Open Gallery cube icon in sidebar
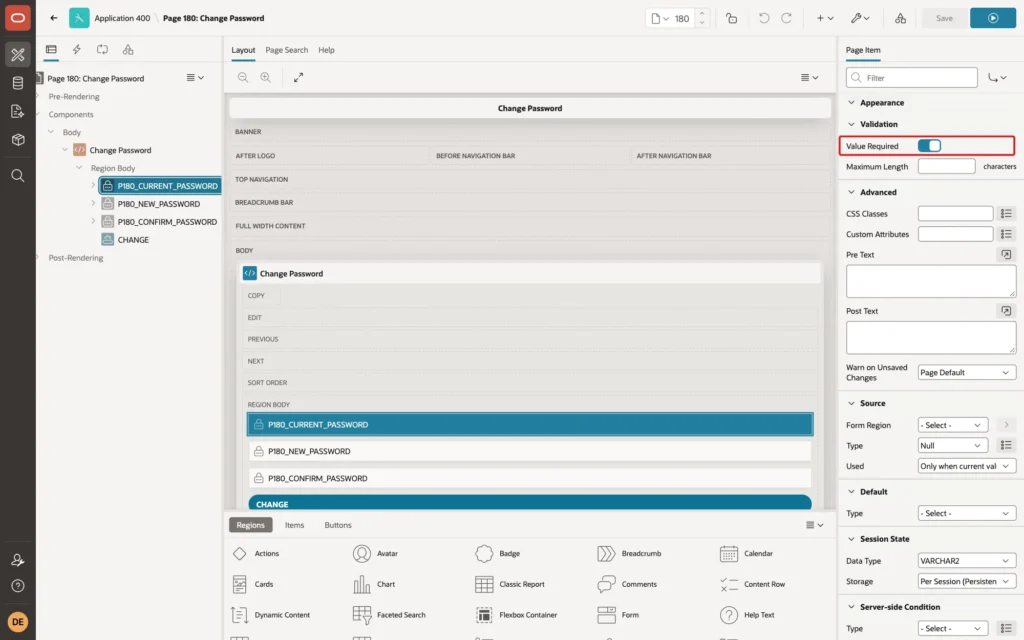This screenshot has width=1024, height=640. (18, 140)
